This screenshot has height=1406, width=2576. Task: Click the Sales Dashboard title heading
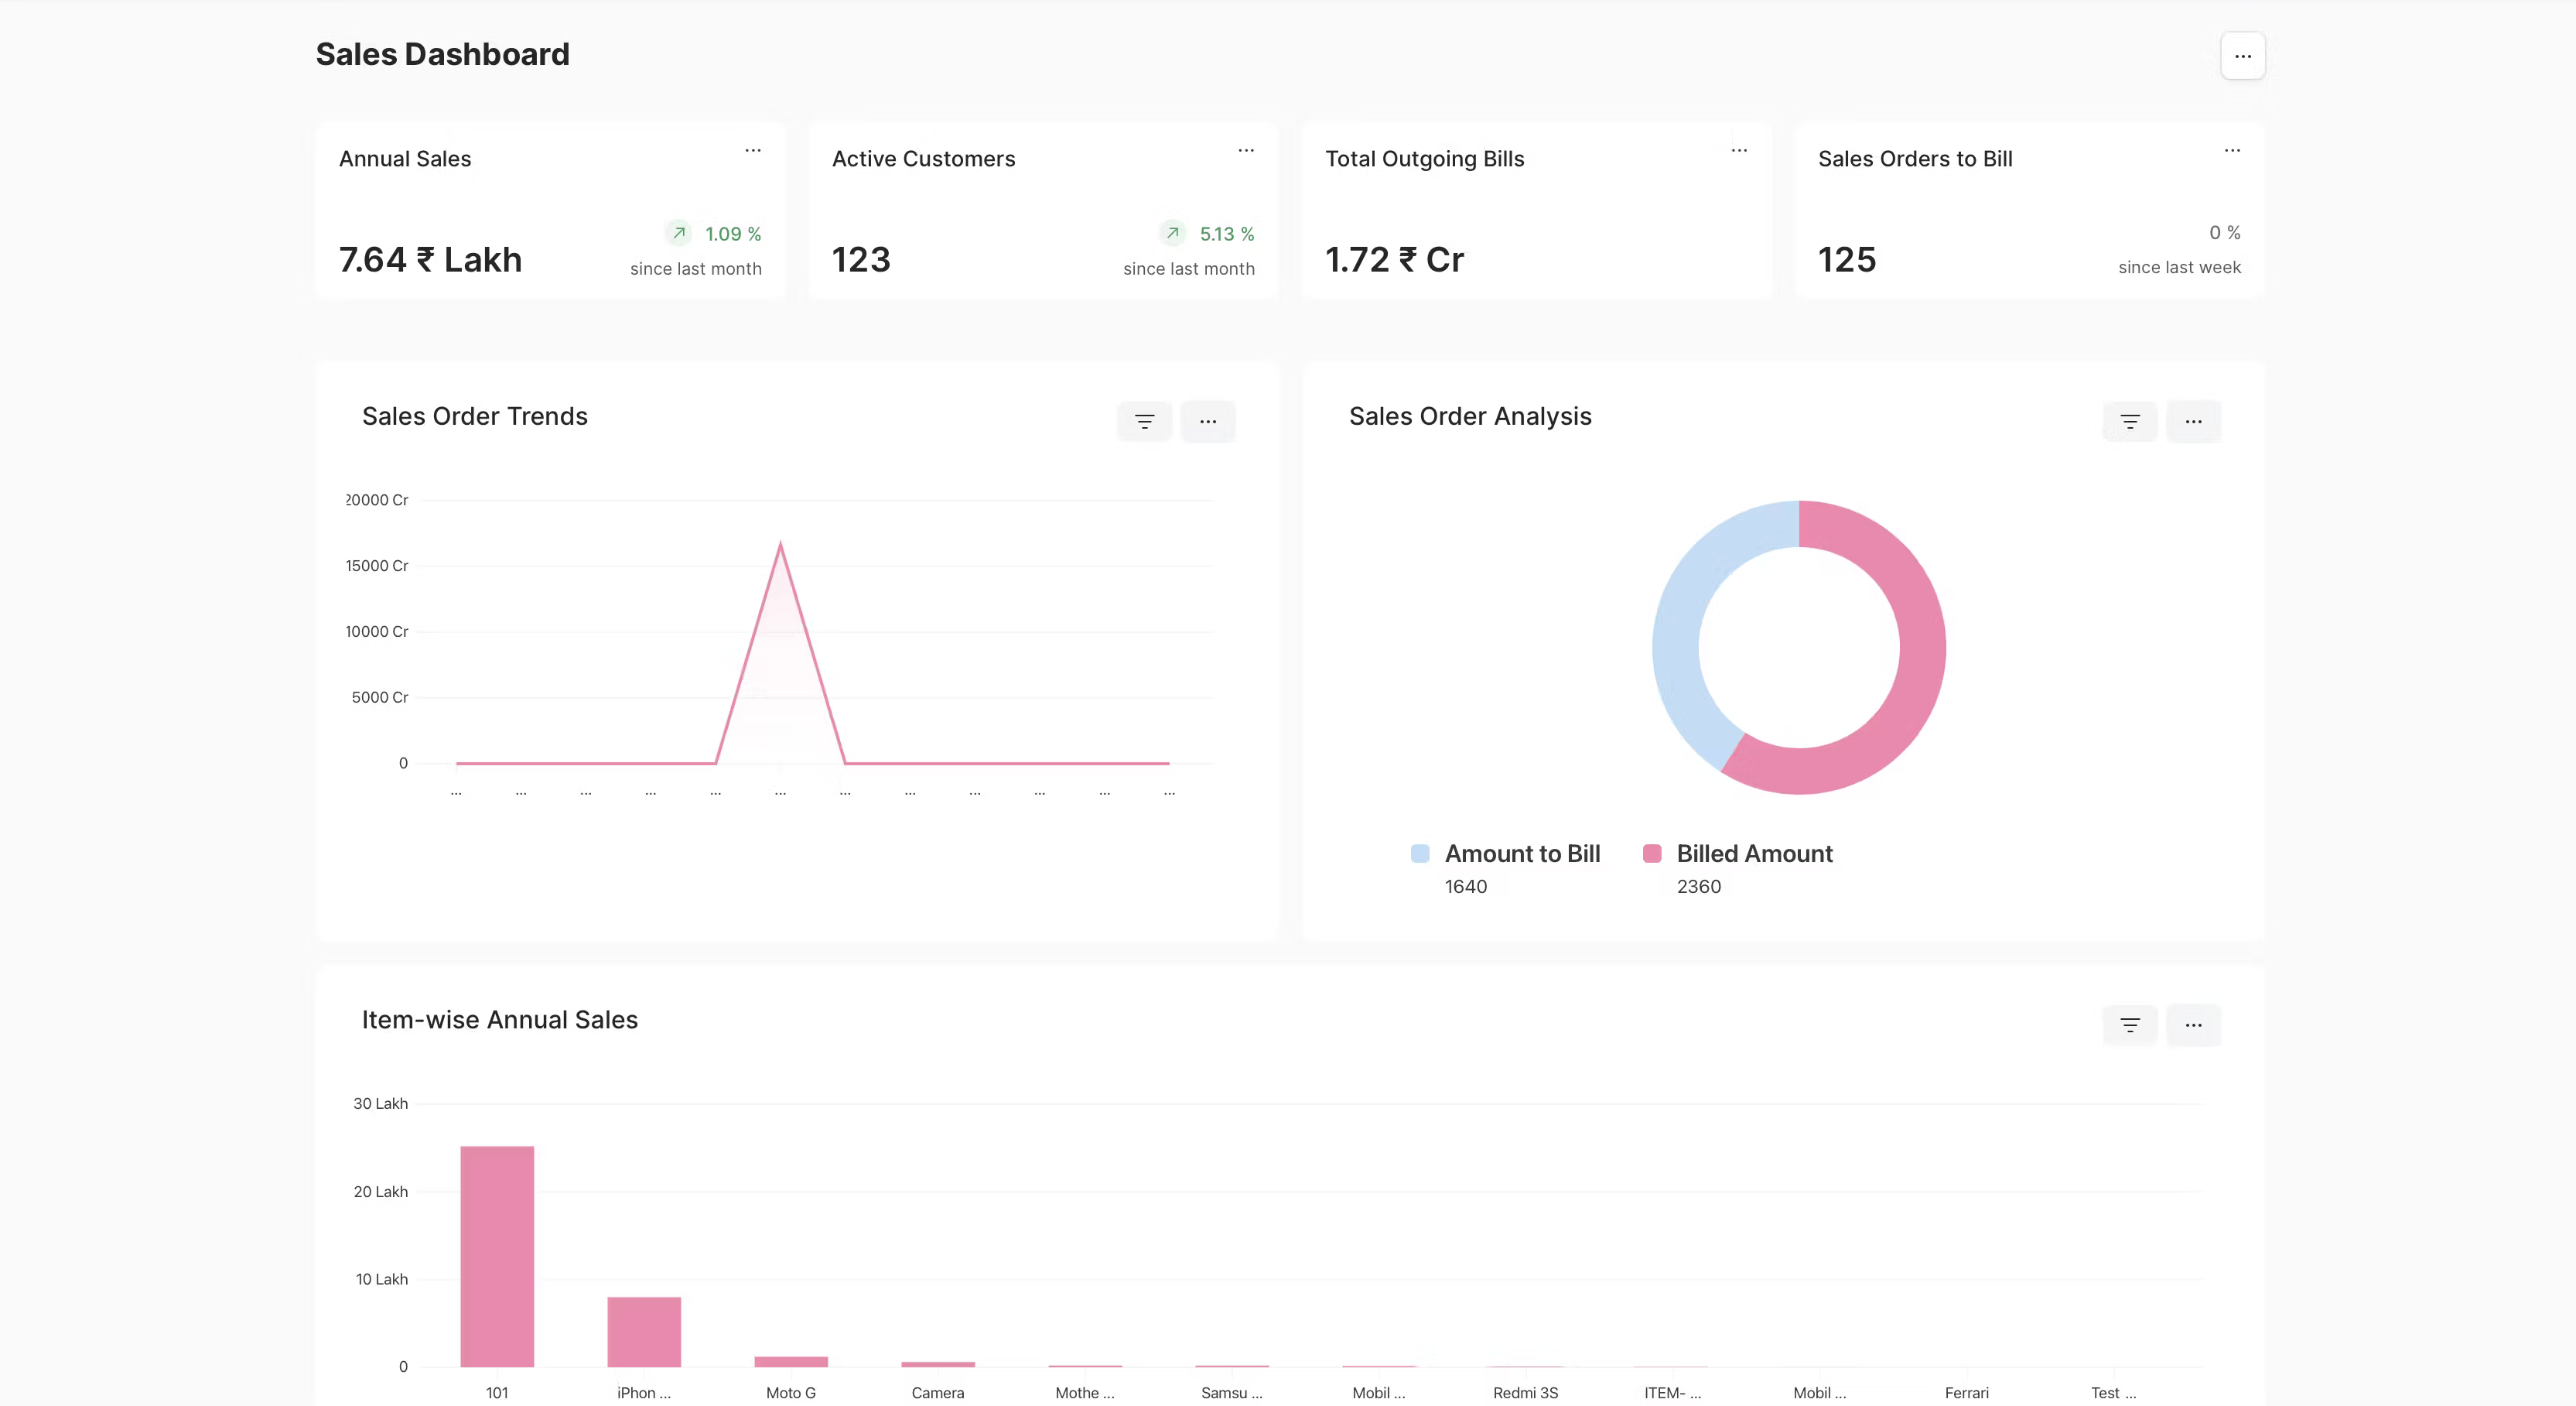443,54
